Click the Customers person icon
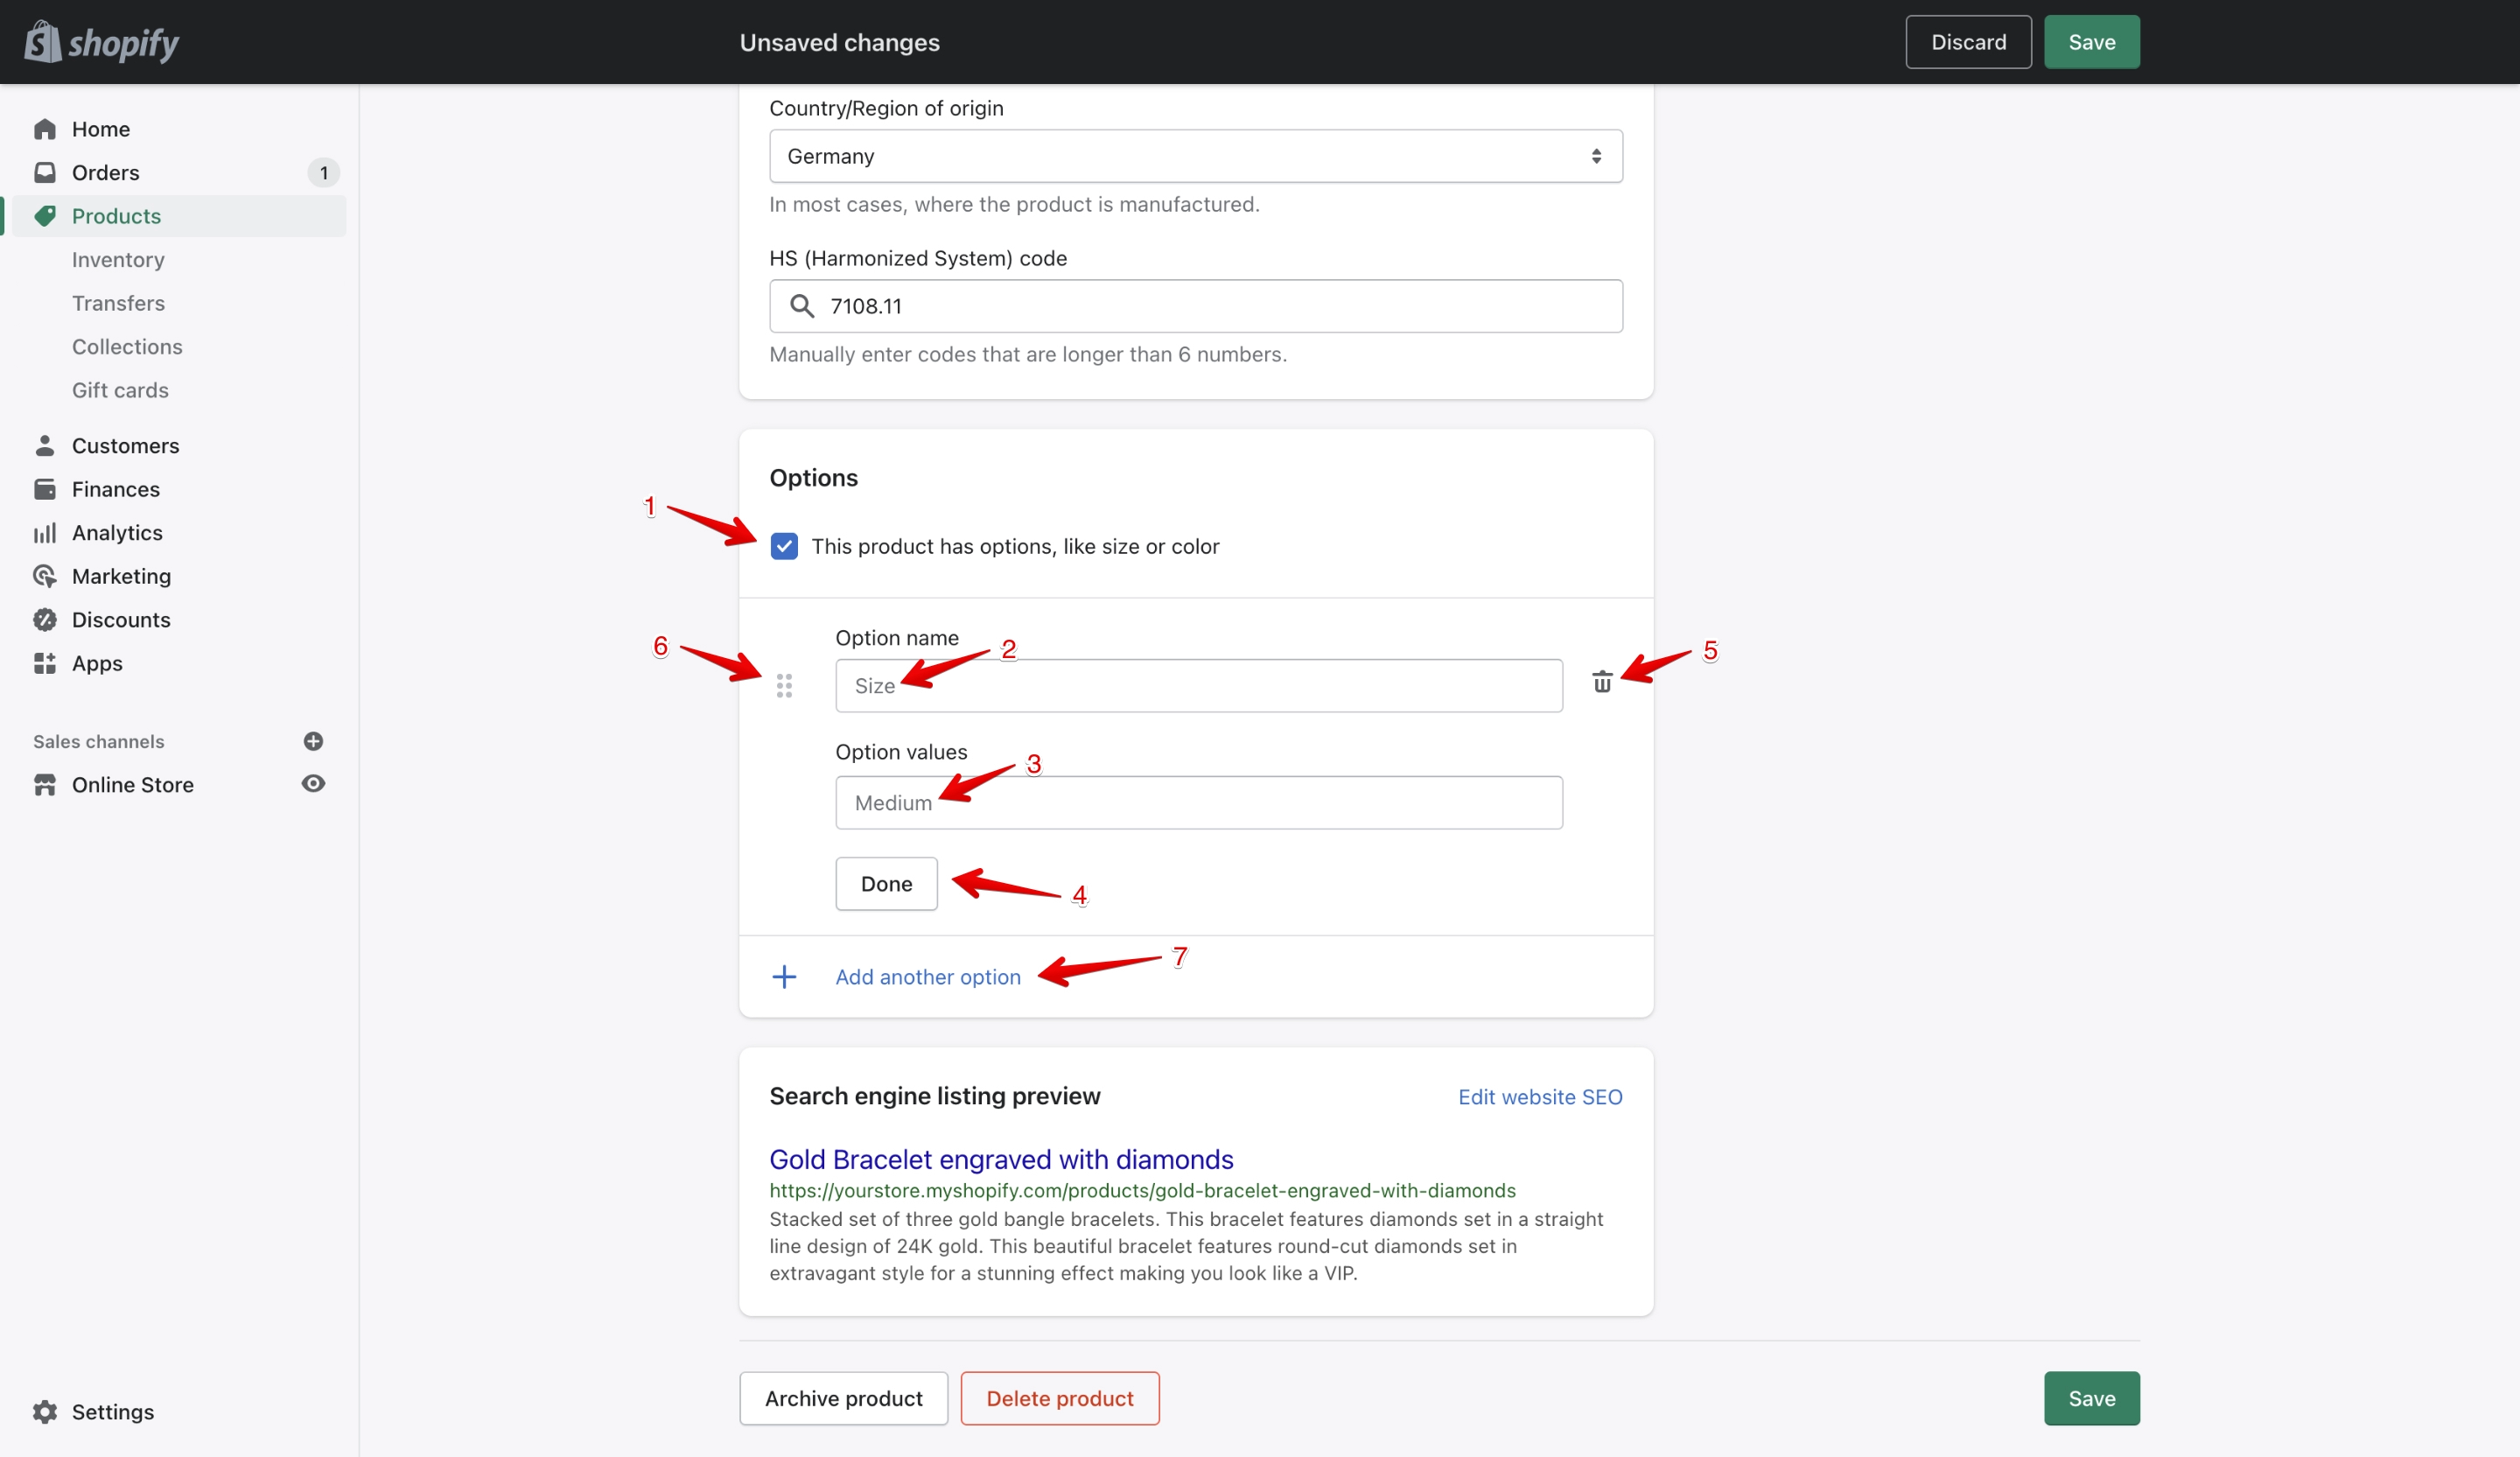This screenshot has height=1457, width=2520. [45, 445]
